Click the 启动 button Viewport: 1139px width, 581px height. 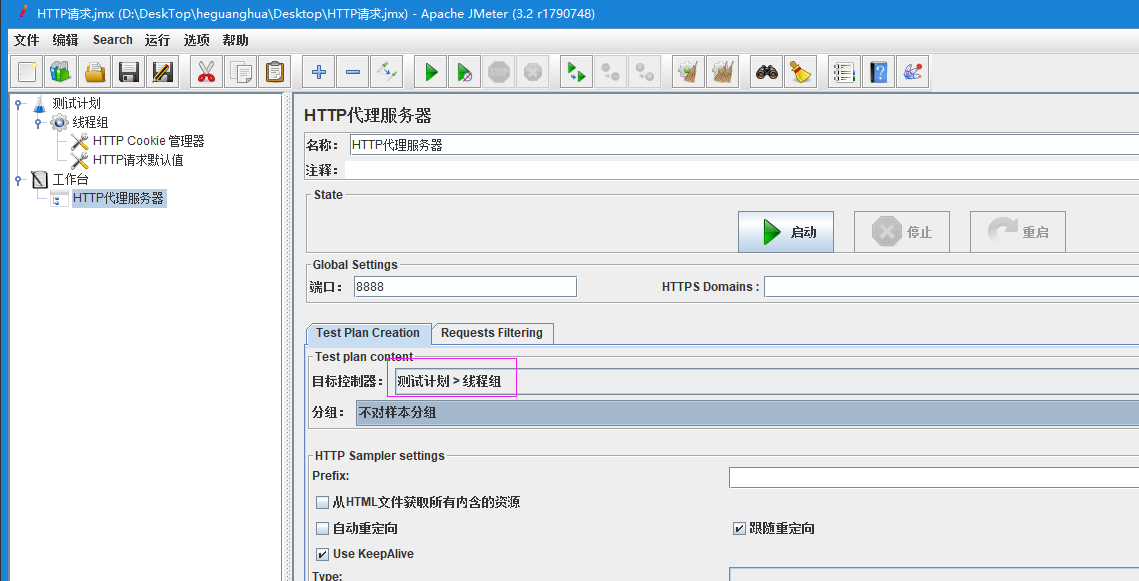pyautogui.click(x=786, y=232)
